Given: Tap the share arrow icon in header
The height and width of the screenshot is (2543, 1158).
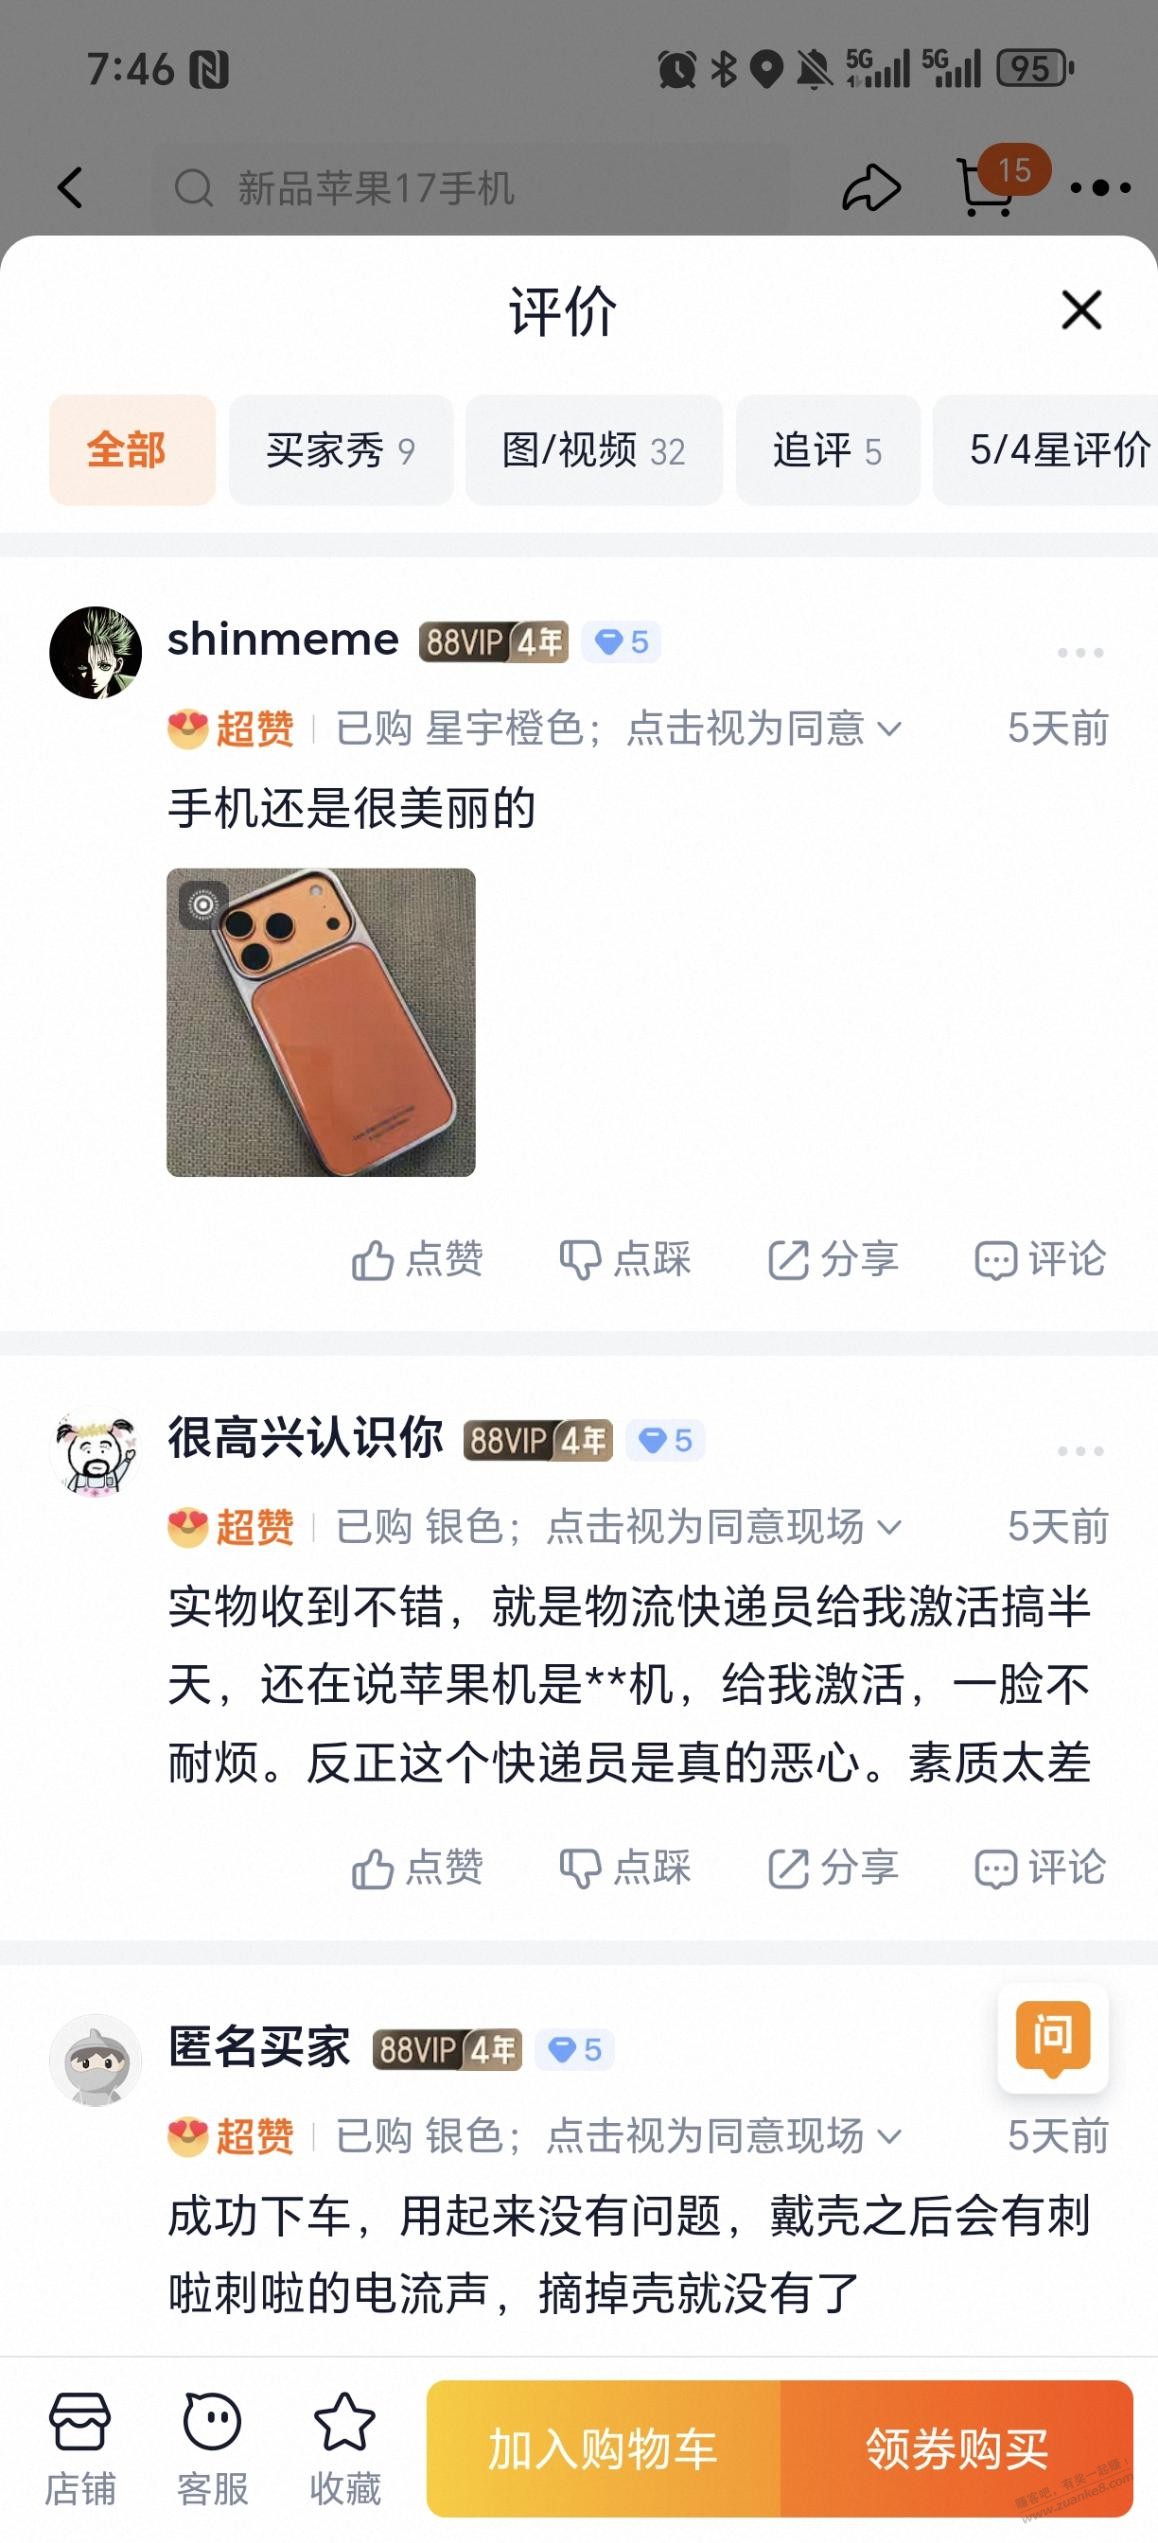Looking at the screenshot, I should [871, 188].
